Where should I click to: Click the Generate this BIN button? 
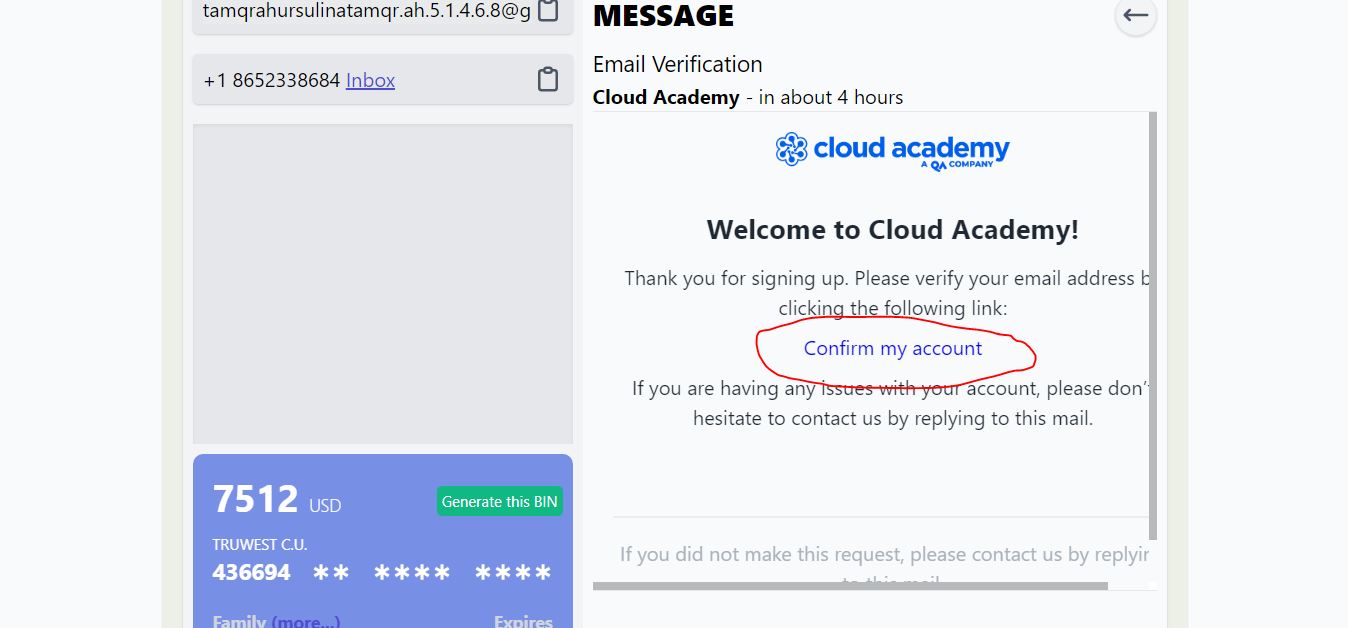click(500, 501)
